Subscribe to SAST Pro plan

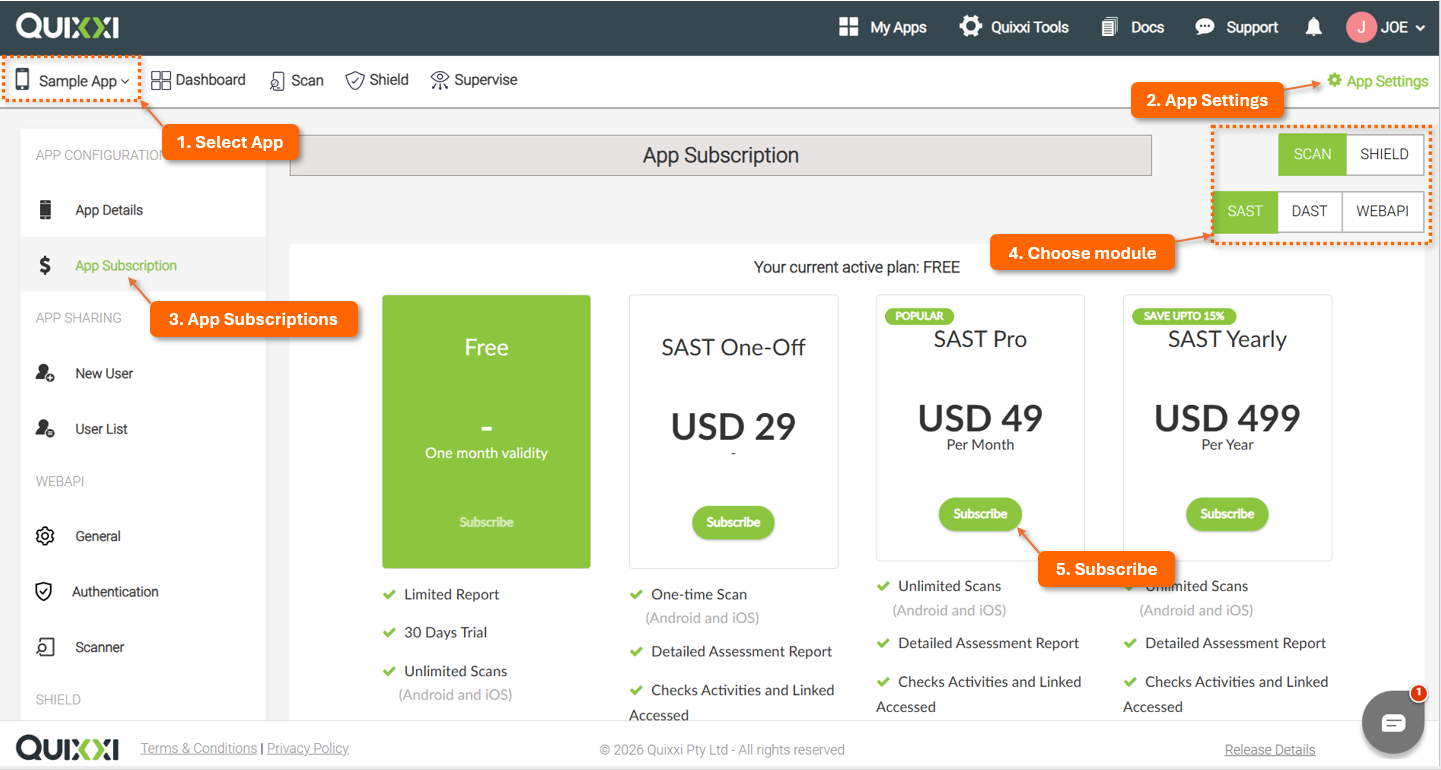click(x=980, y=514)
